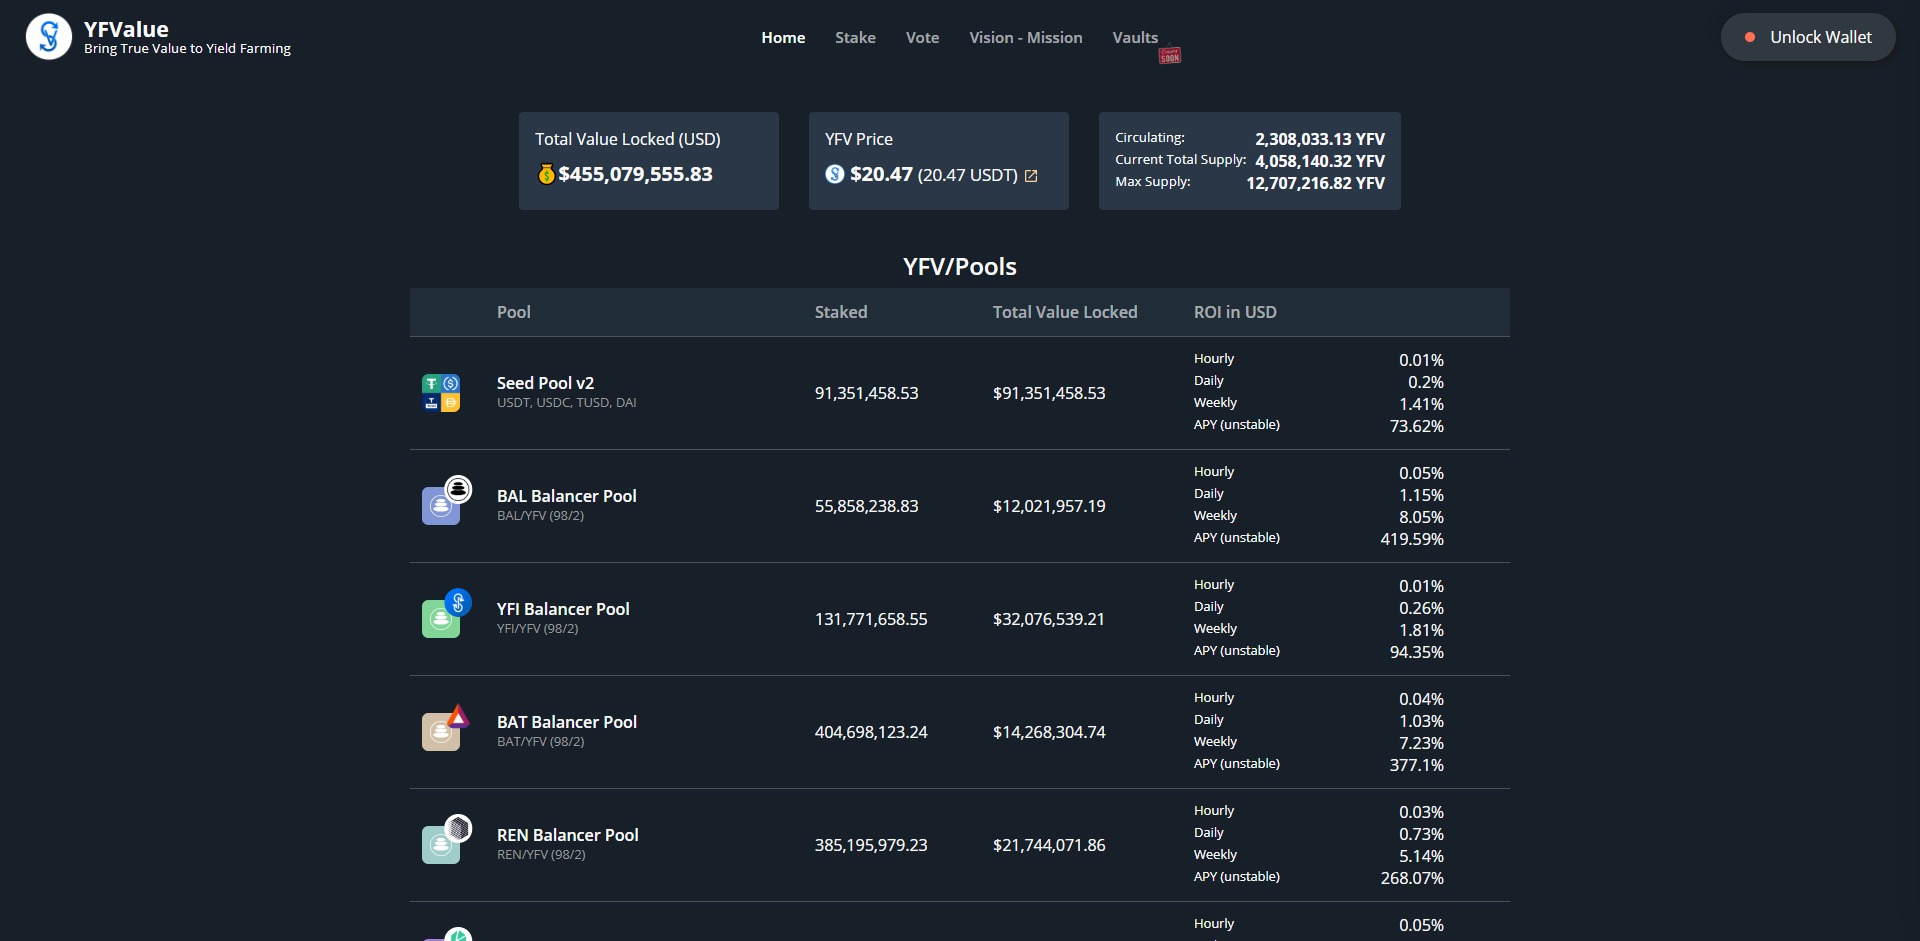Open the REN Balancer Pool title
1920x941 pixels.
pos(567,835)
